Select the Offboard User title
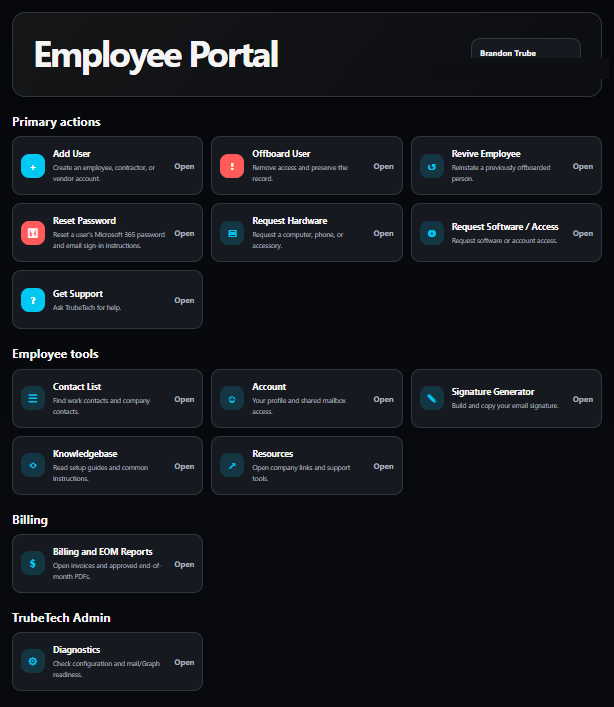The image size is (614, 707). [281, 154]
